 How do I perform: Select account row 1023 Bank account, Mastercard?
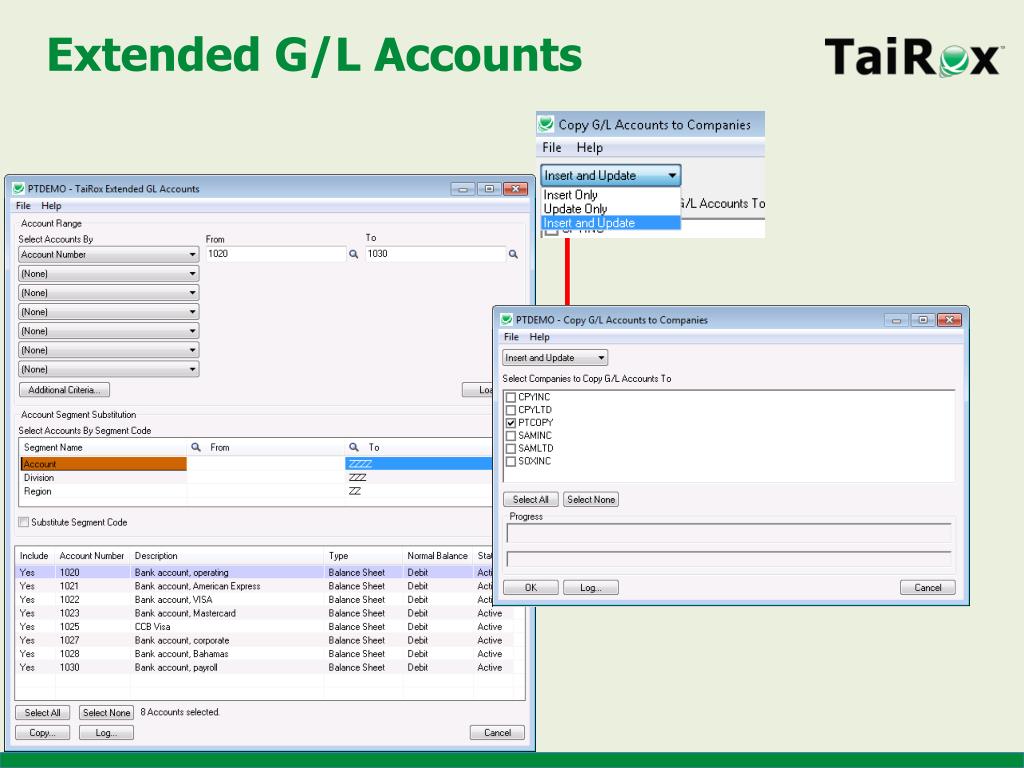pos(264,613)
